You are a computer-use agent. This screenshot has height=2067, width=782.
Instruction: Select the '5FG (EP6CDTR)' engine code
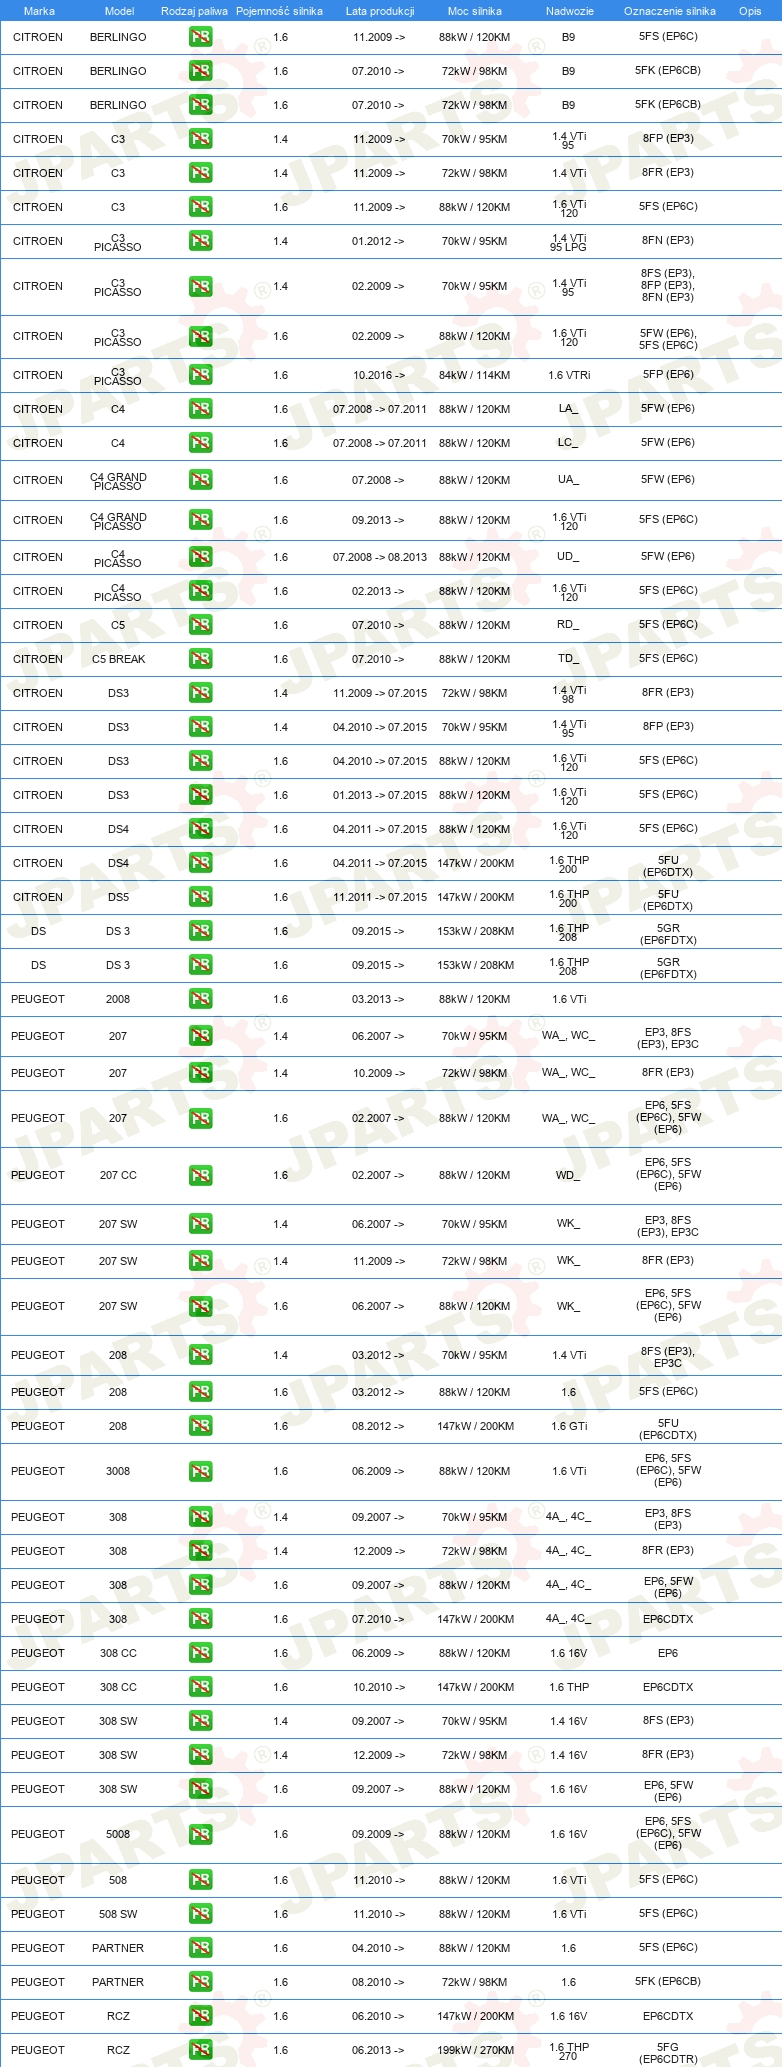pyautogui.click(x=668, y=2052)
